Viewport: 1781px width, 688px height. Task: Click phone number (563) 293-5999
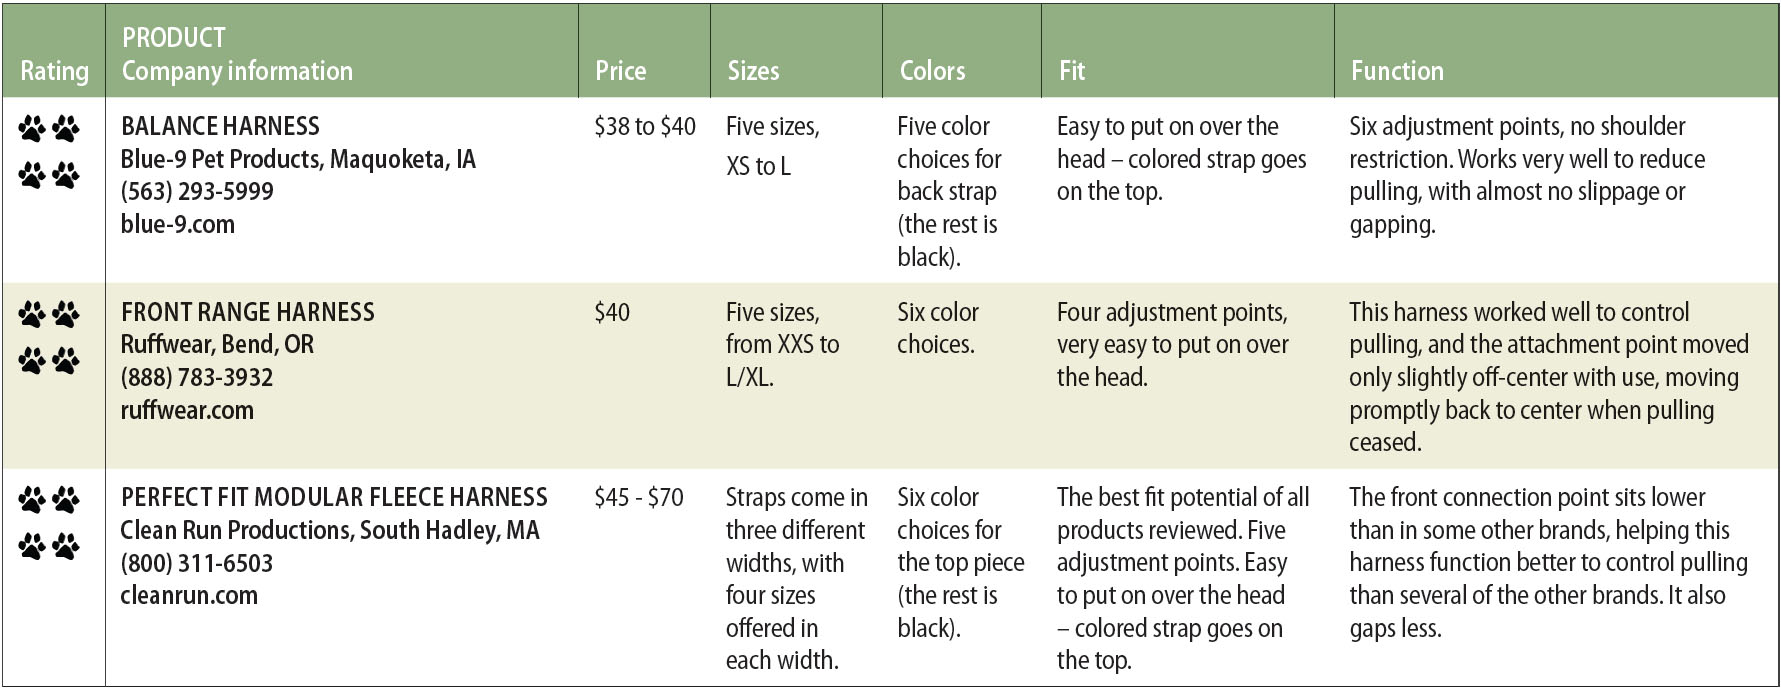pos(197,191)
